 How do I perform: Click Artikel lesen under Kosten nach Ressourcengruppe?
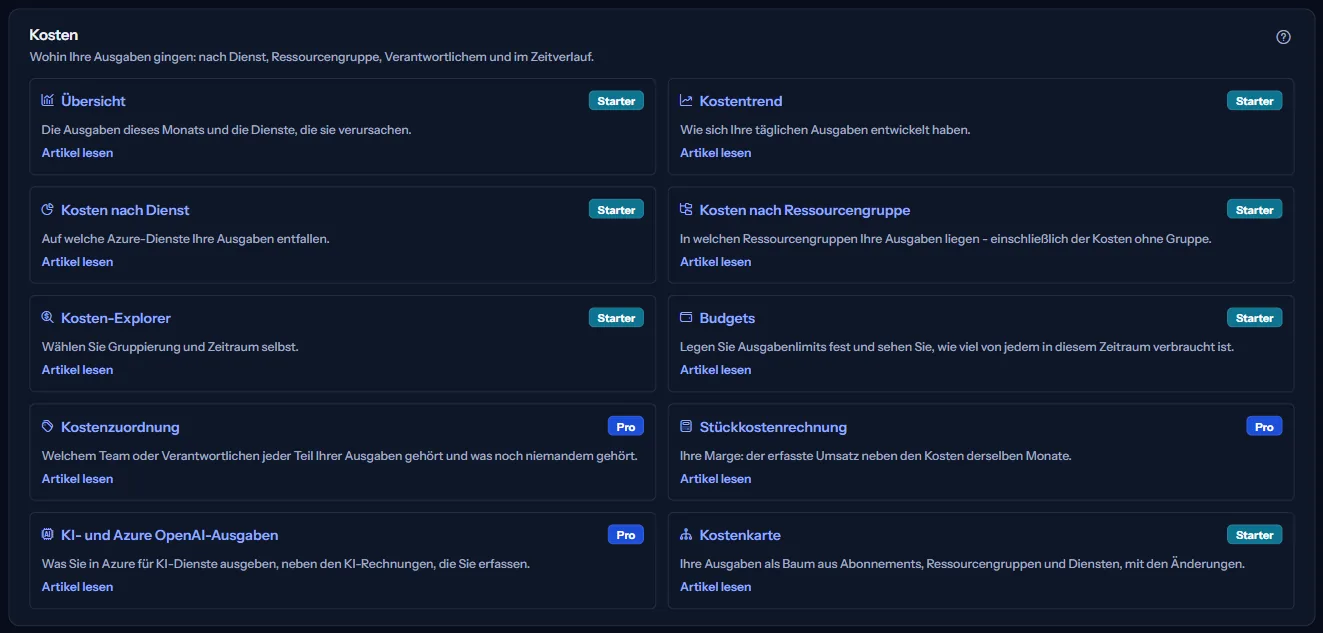[x=716, y=262]
